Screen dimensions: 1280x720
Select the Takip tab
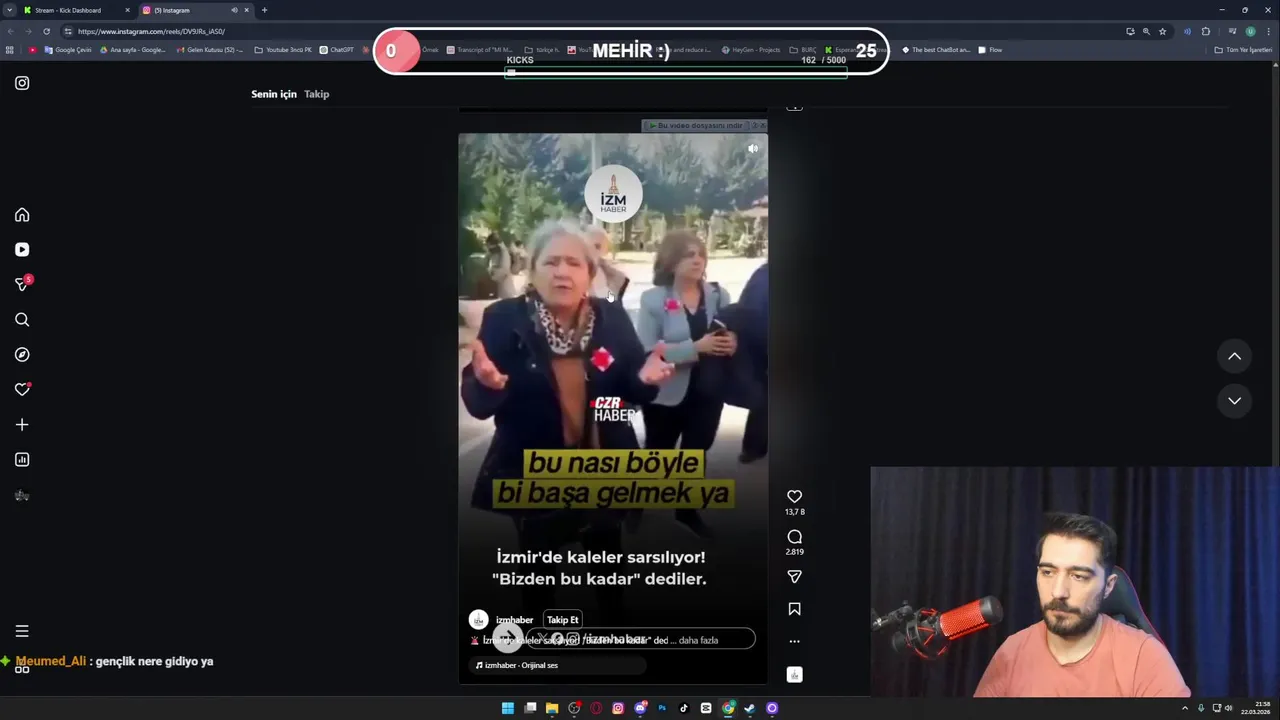click(317, 94)
